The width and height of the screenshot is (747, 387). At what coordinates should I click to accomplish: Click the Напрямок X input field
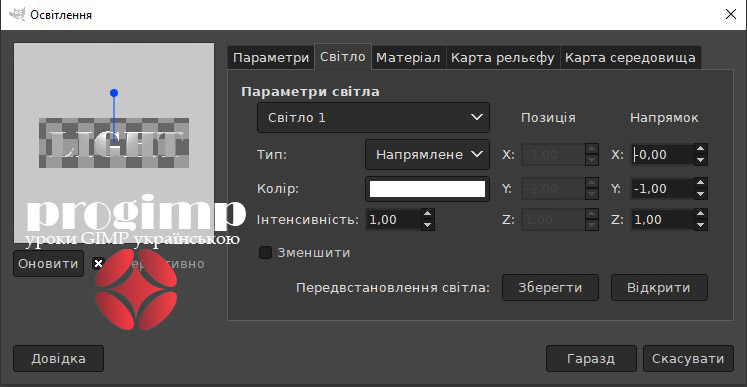tap(662, 154)
